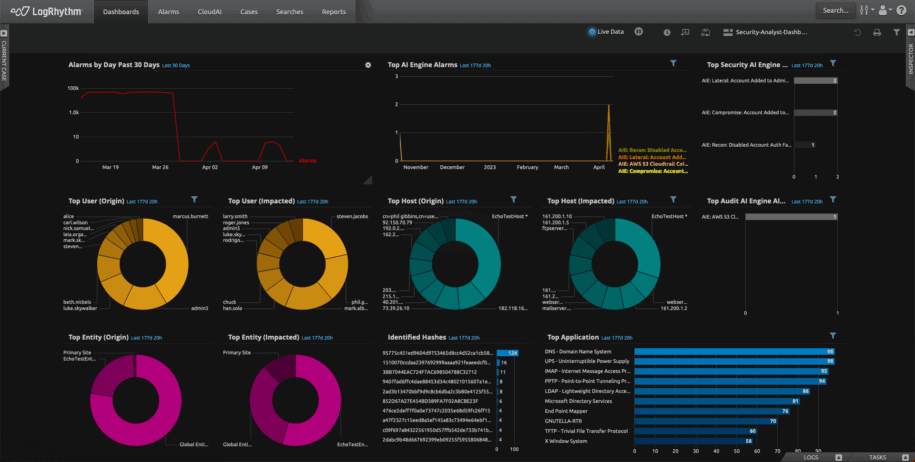Open the INSPECTOR side panel label
Viewport: 915px width, 462px height.
point(910,59)
